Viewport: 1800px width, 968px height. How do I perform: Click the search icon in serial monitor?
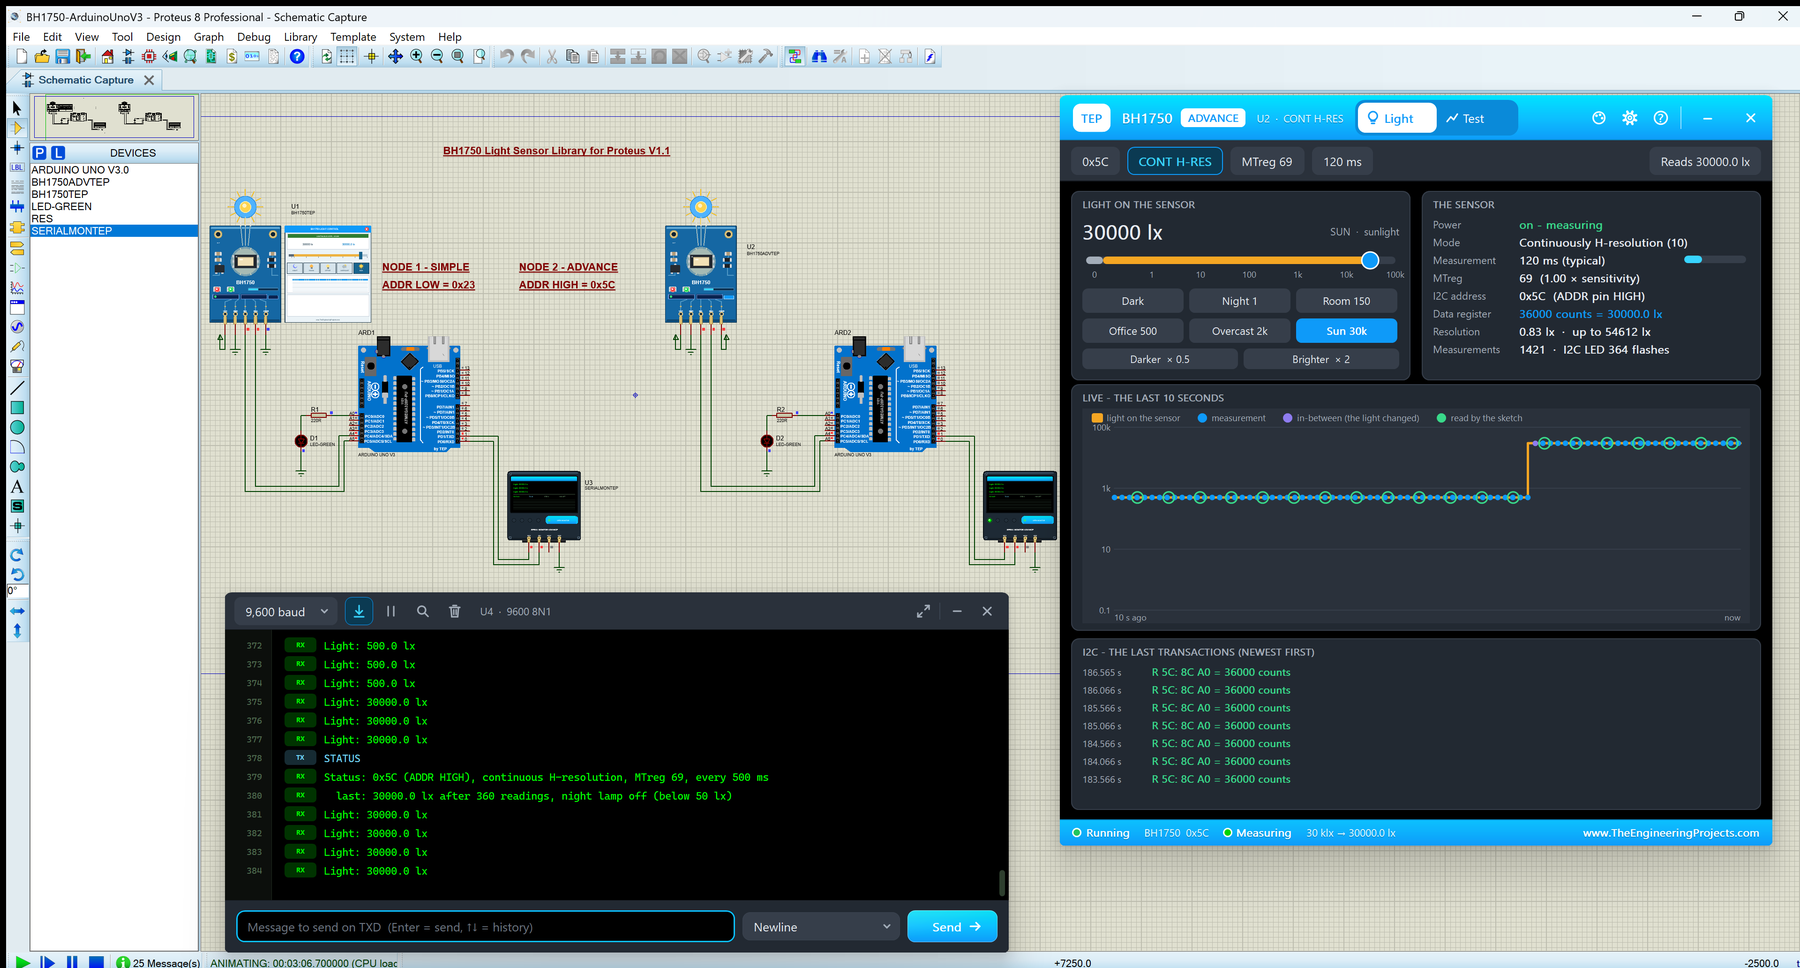423,611
